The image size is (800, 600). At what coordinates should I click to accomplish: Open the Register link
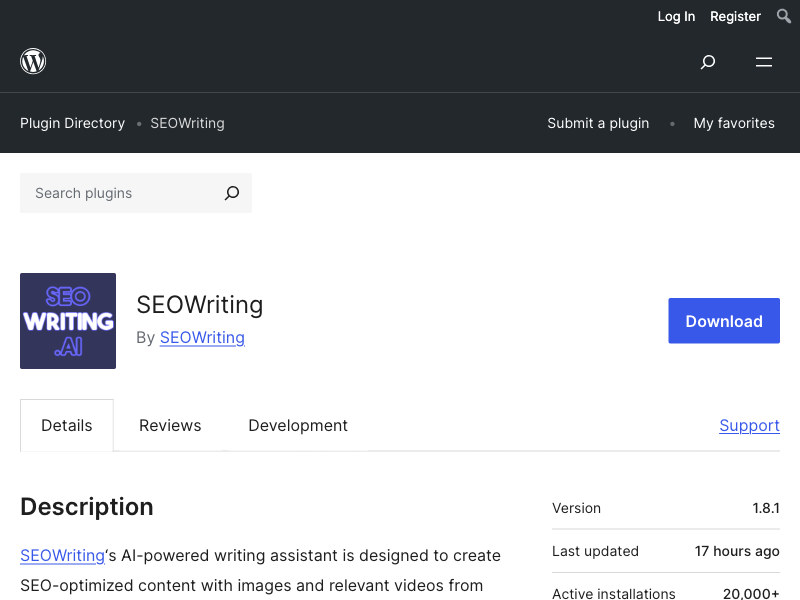[x=735, y=16]
